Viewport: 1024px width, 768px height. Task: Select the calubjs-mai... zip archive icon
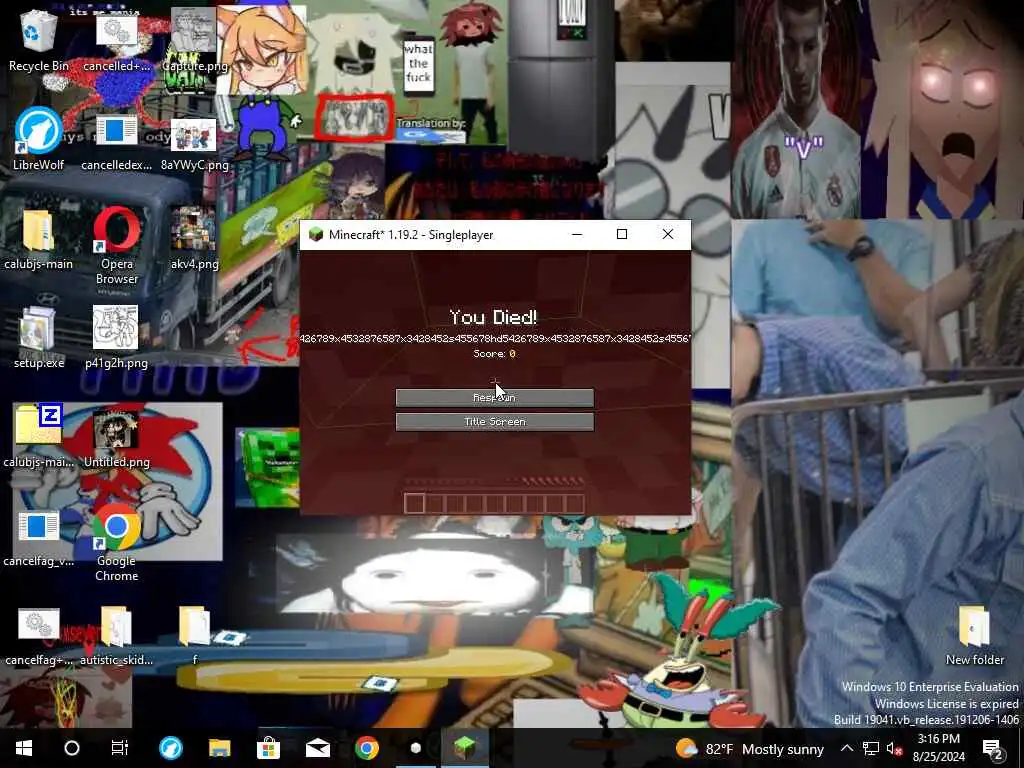pos(38,436)
